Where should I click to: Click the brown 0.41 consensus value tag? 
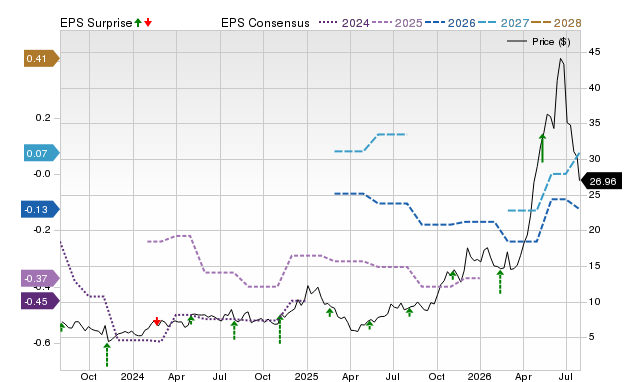(41, 59)
